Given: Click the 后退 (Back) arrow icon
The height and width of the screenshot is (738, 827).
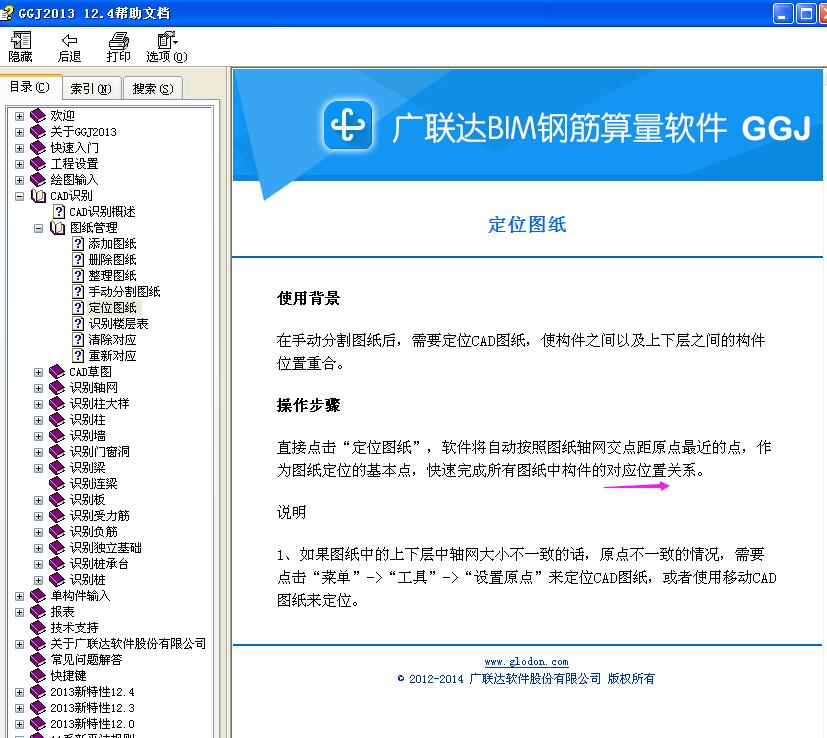Looking at the screenshot, I should (69, 40).
